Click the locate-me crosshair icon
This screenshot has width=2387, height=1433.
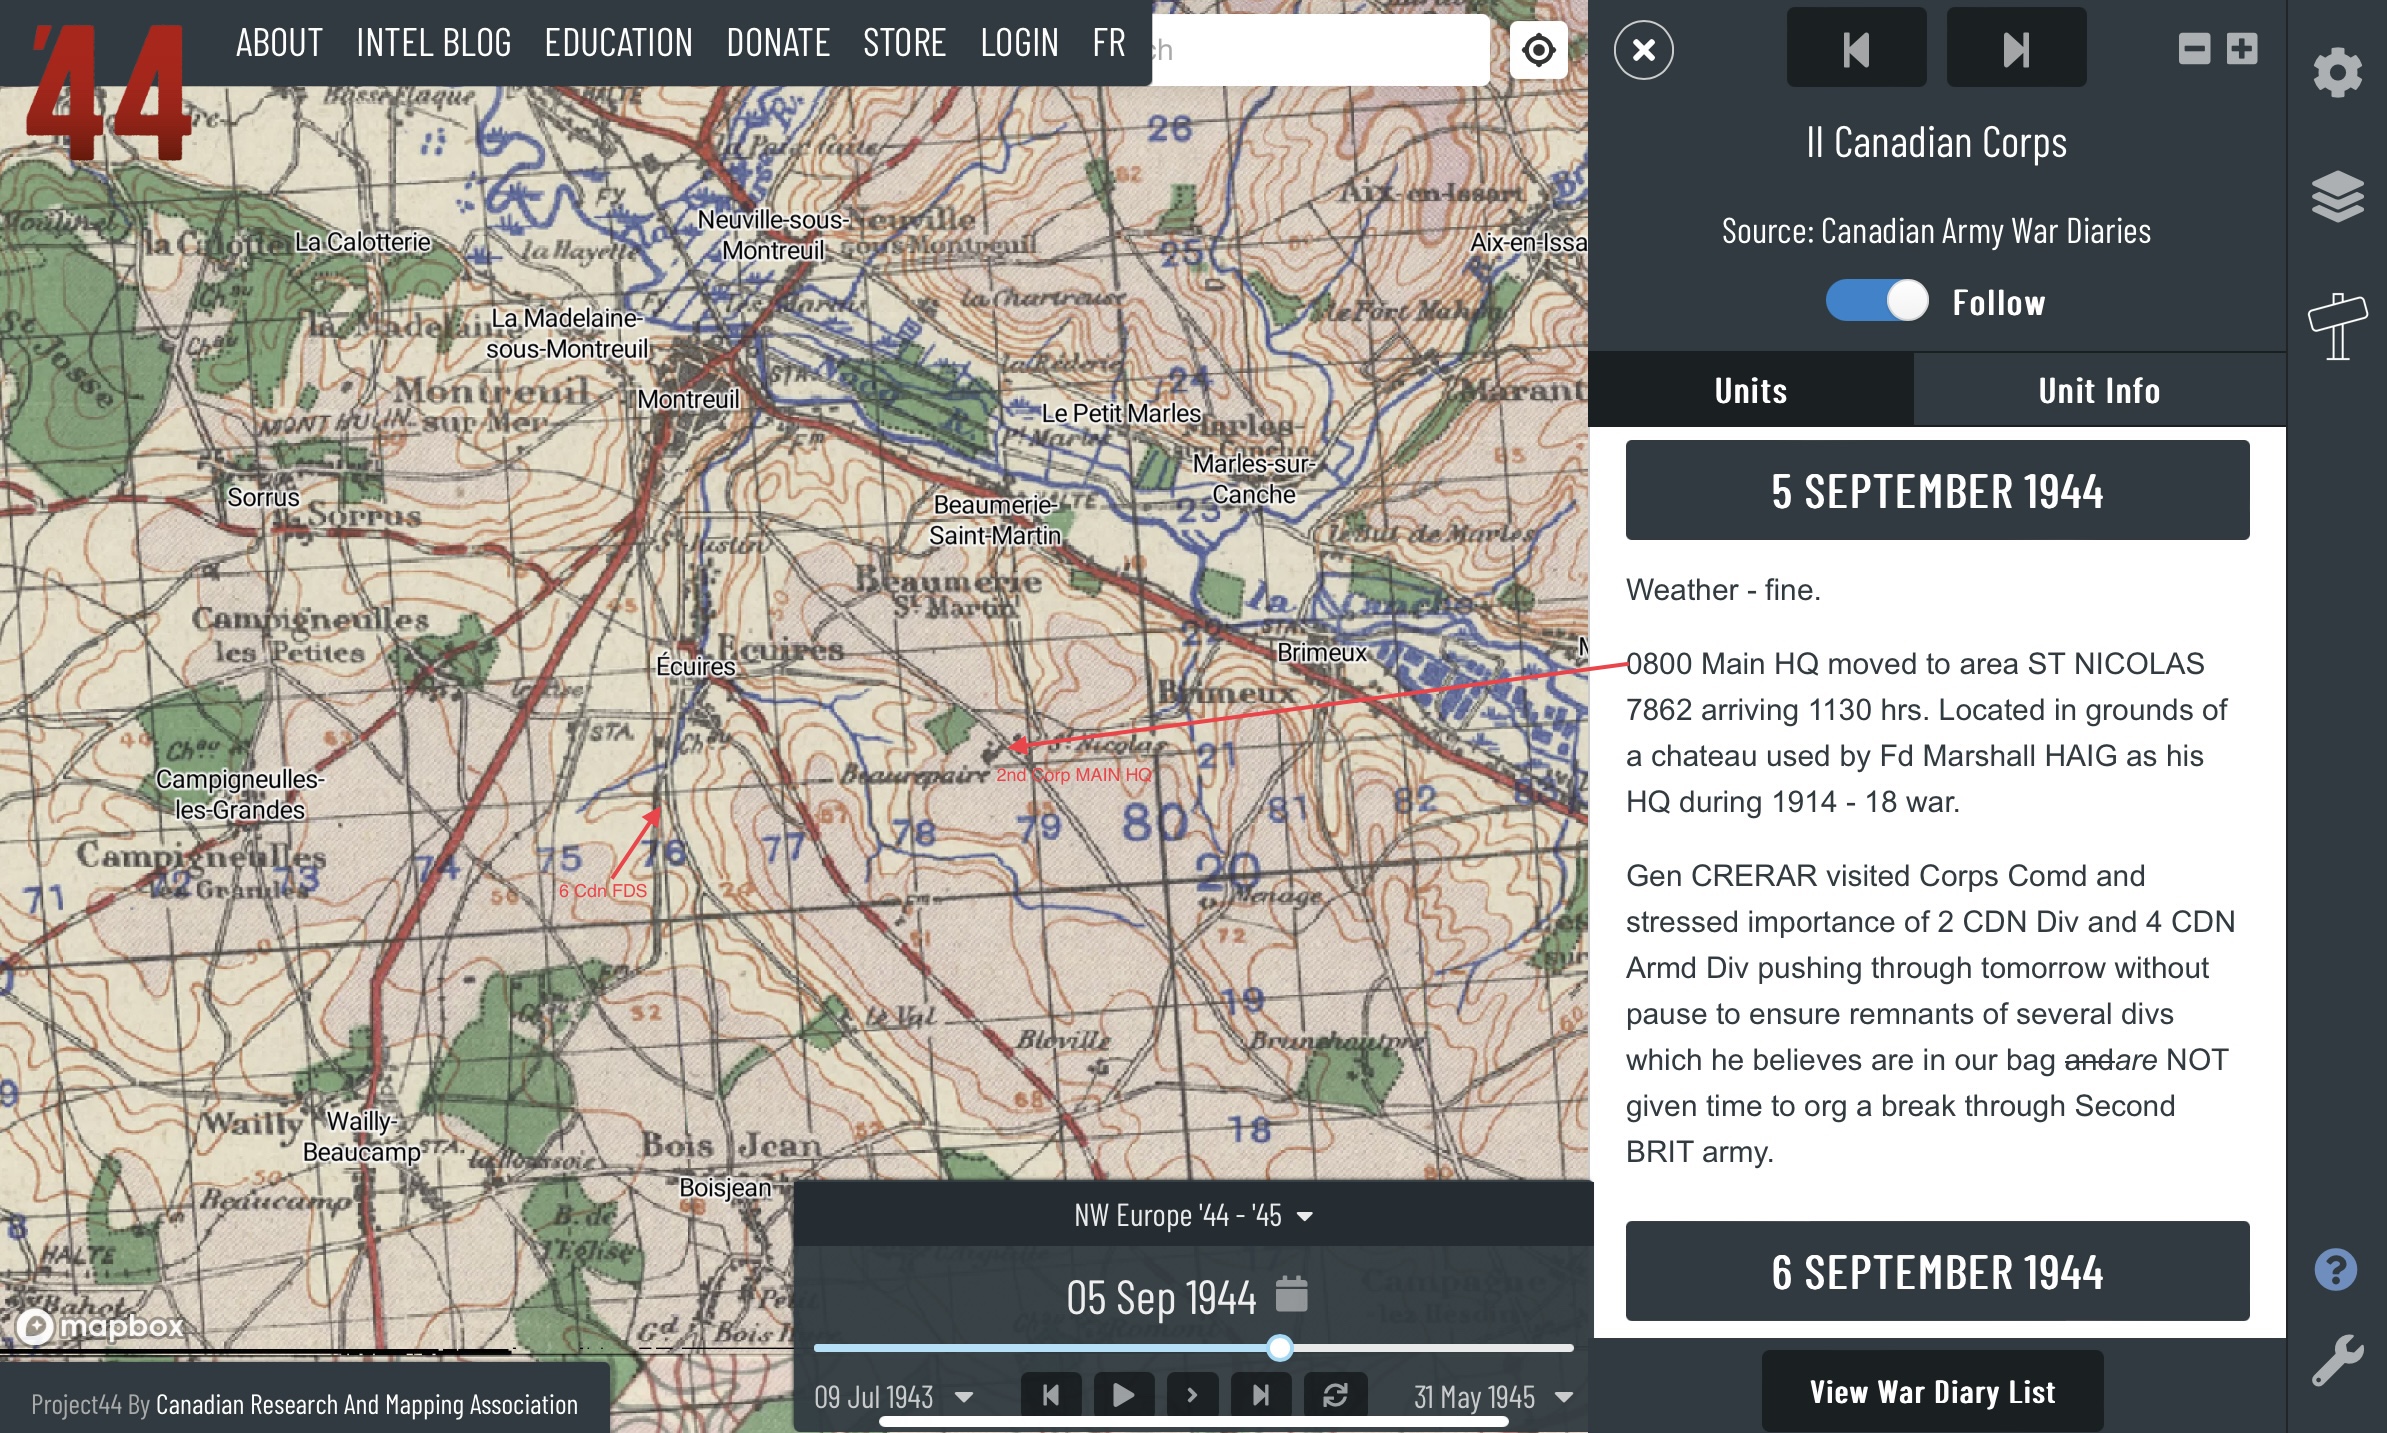point(1538,49)
